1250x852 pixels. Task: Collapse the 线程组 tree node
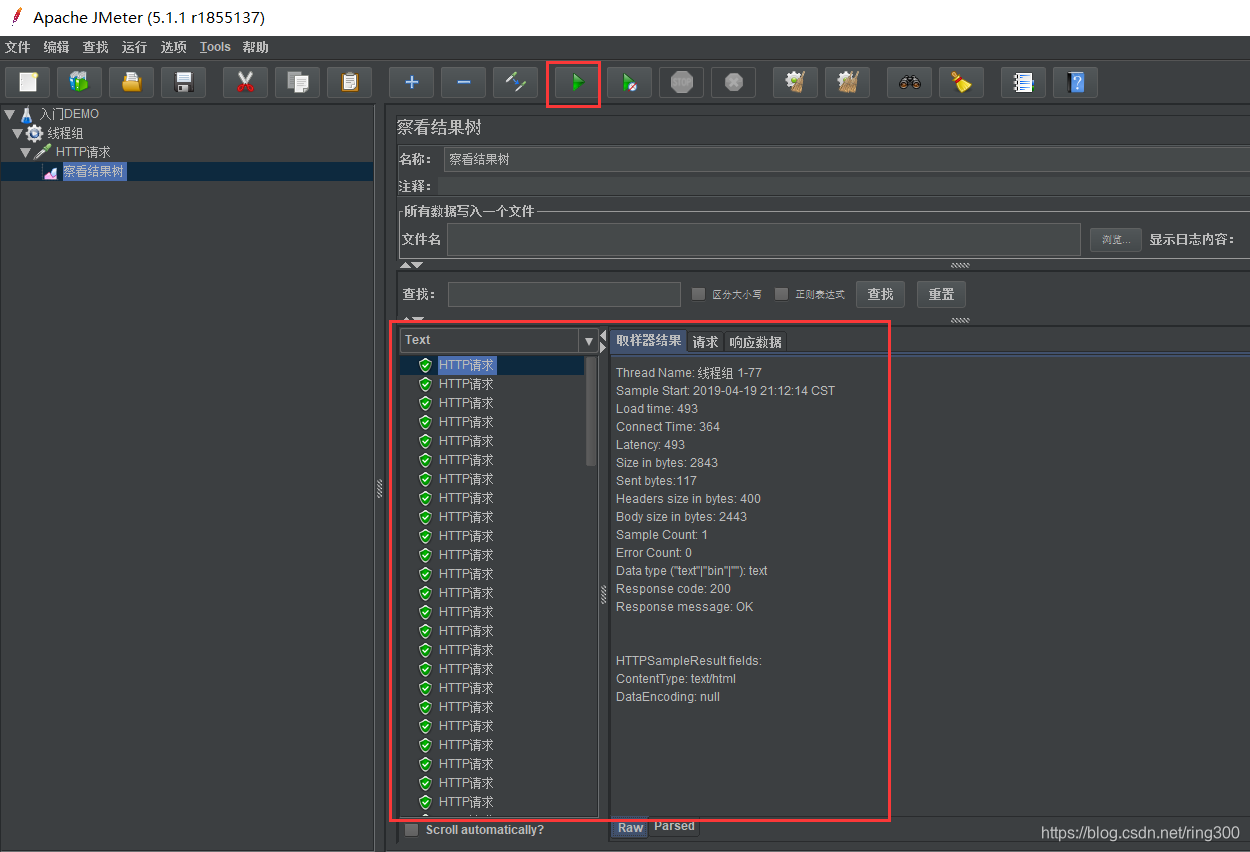(18, 133)
